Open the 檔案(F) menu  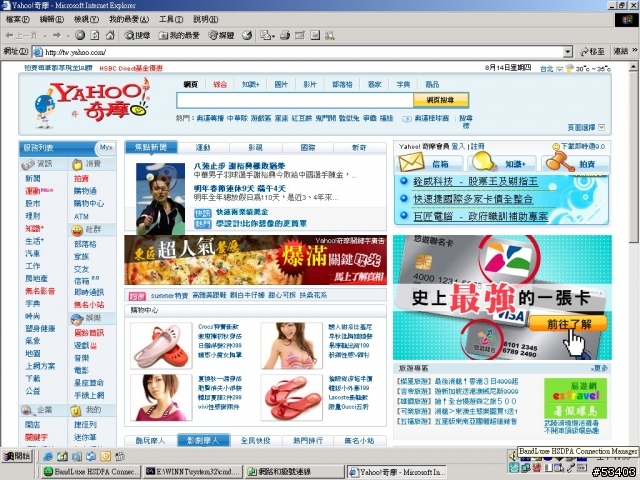point(17,19)
